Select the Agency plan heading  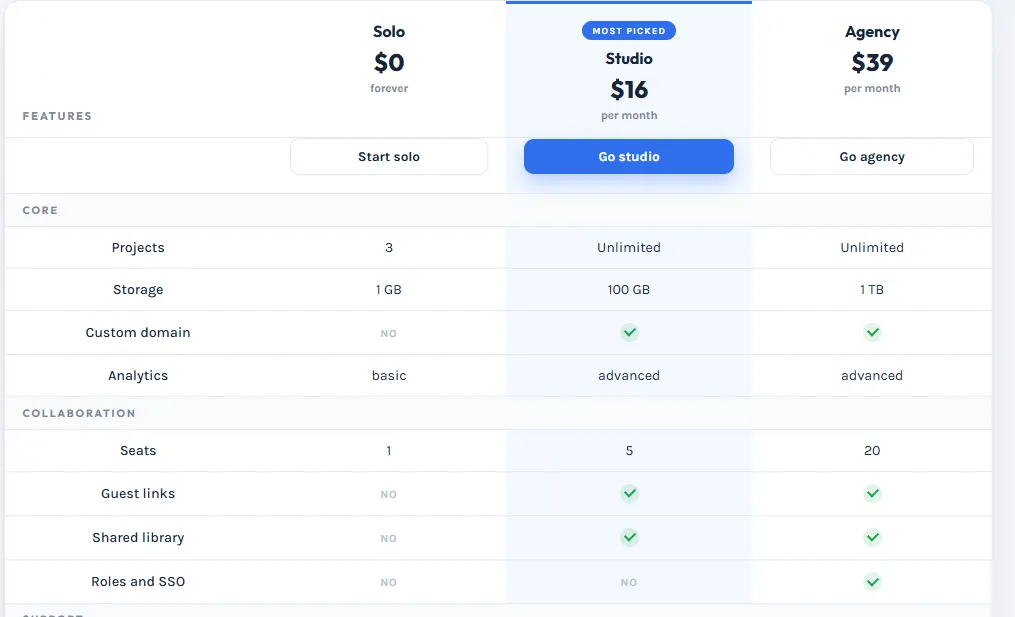pos(872,32)
